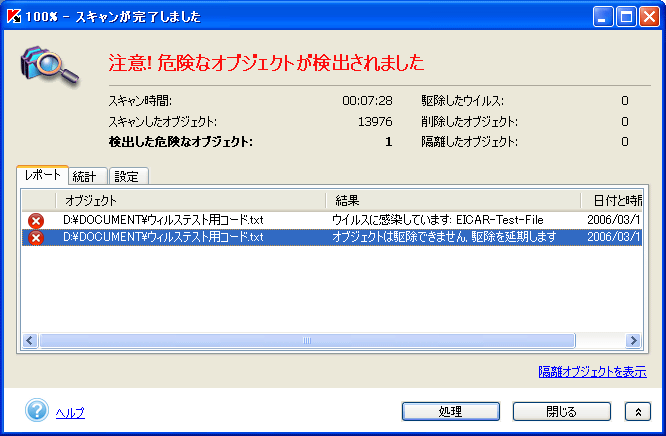Click scanned objects count 13976
The width and height of the screenshot is (666, 436).
[x=375, y=122]
